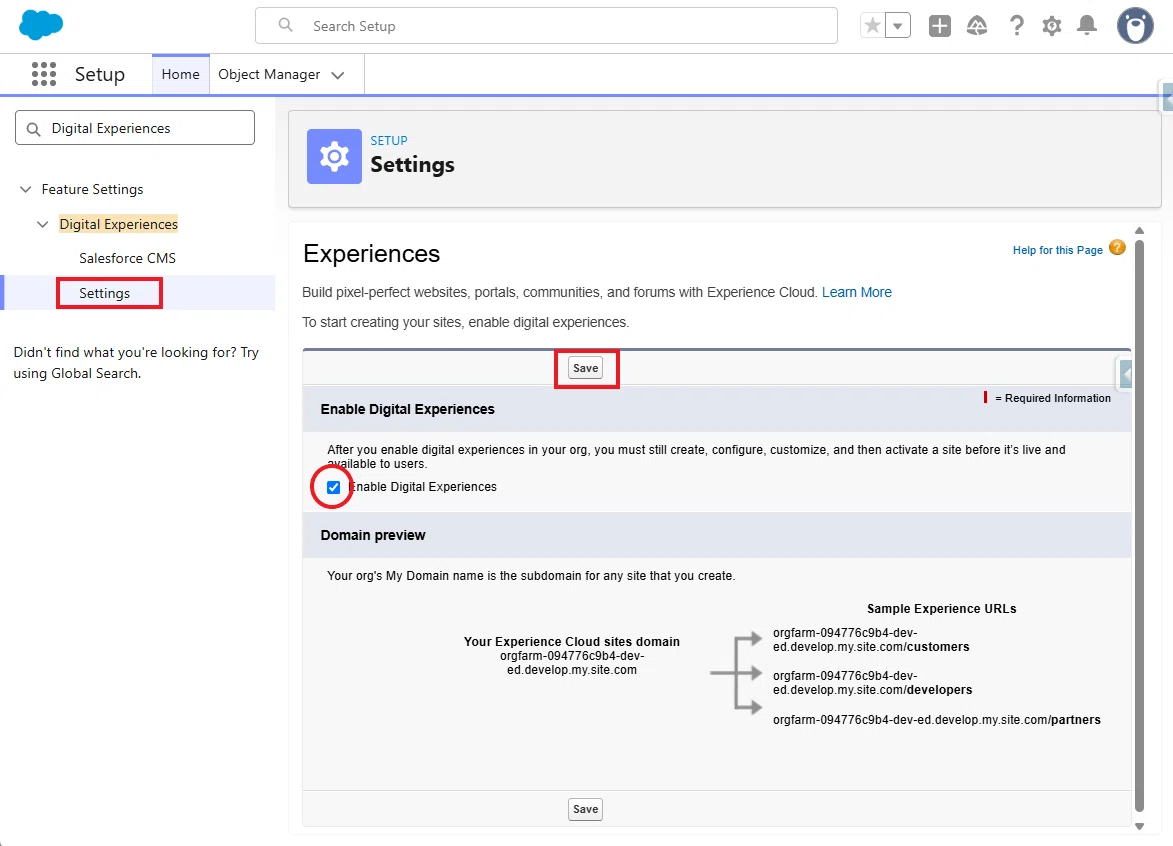This screenshot has height=846, width=1173.
Task: Click the sample URL ending in developers
Action: click(872, 683)
